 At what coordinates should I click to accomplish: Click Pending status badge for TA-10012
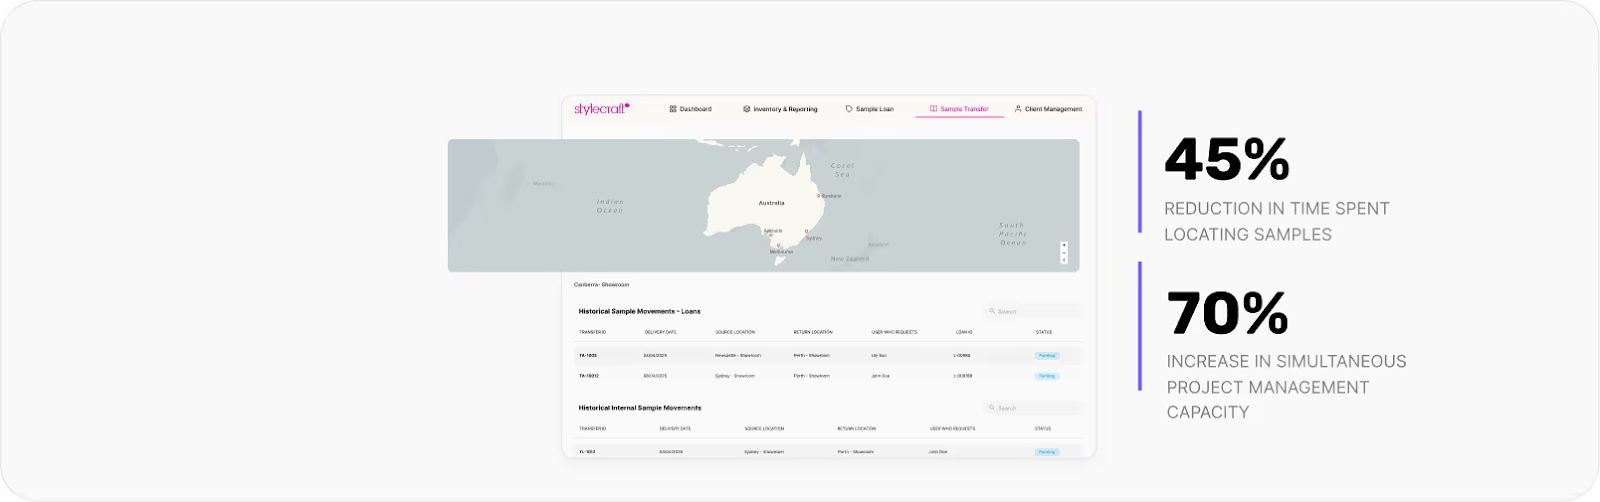[1047, 376]
